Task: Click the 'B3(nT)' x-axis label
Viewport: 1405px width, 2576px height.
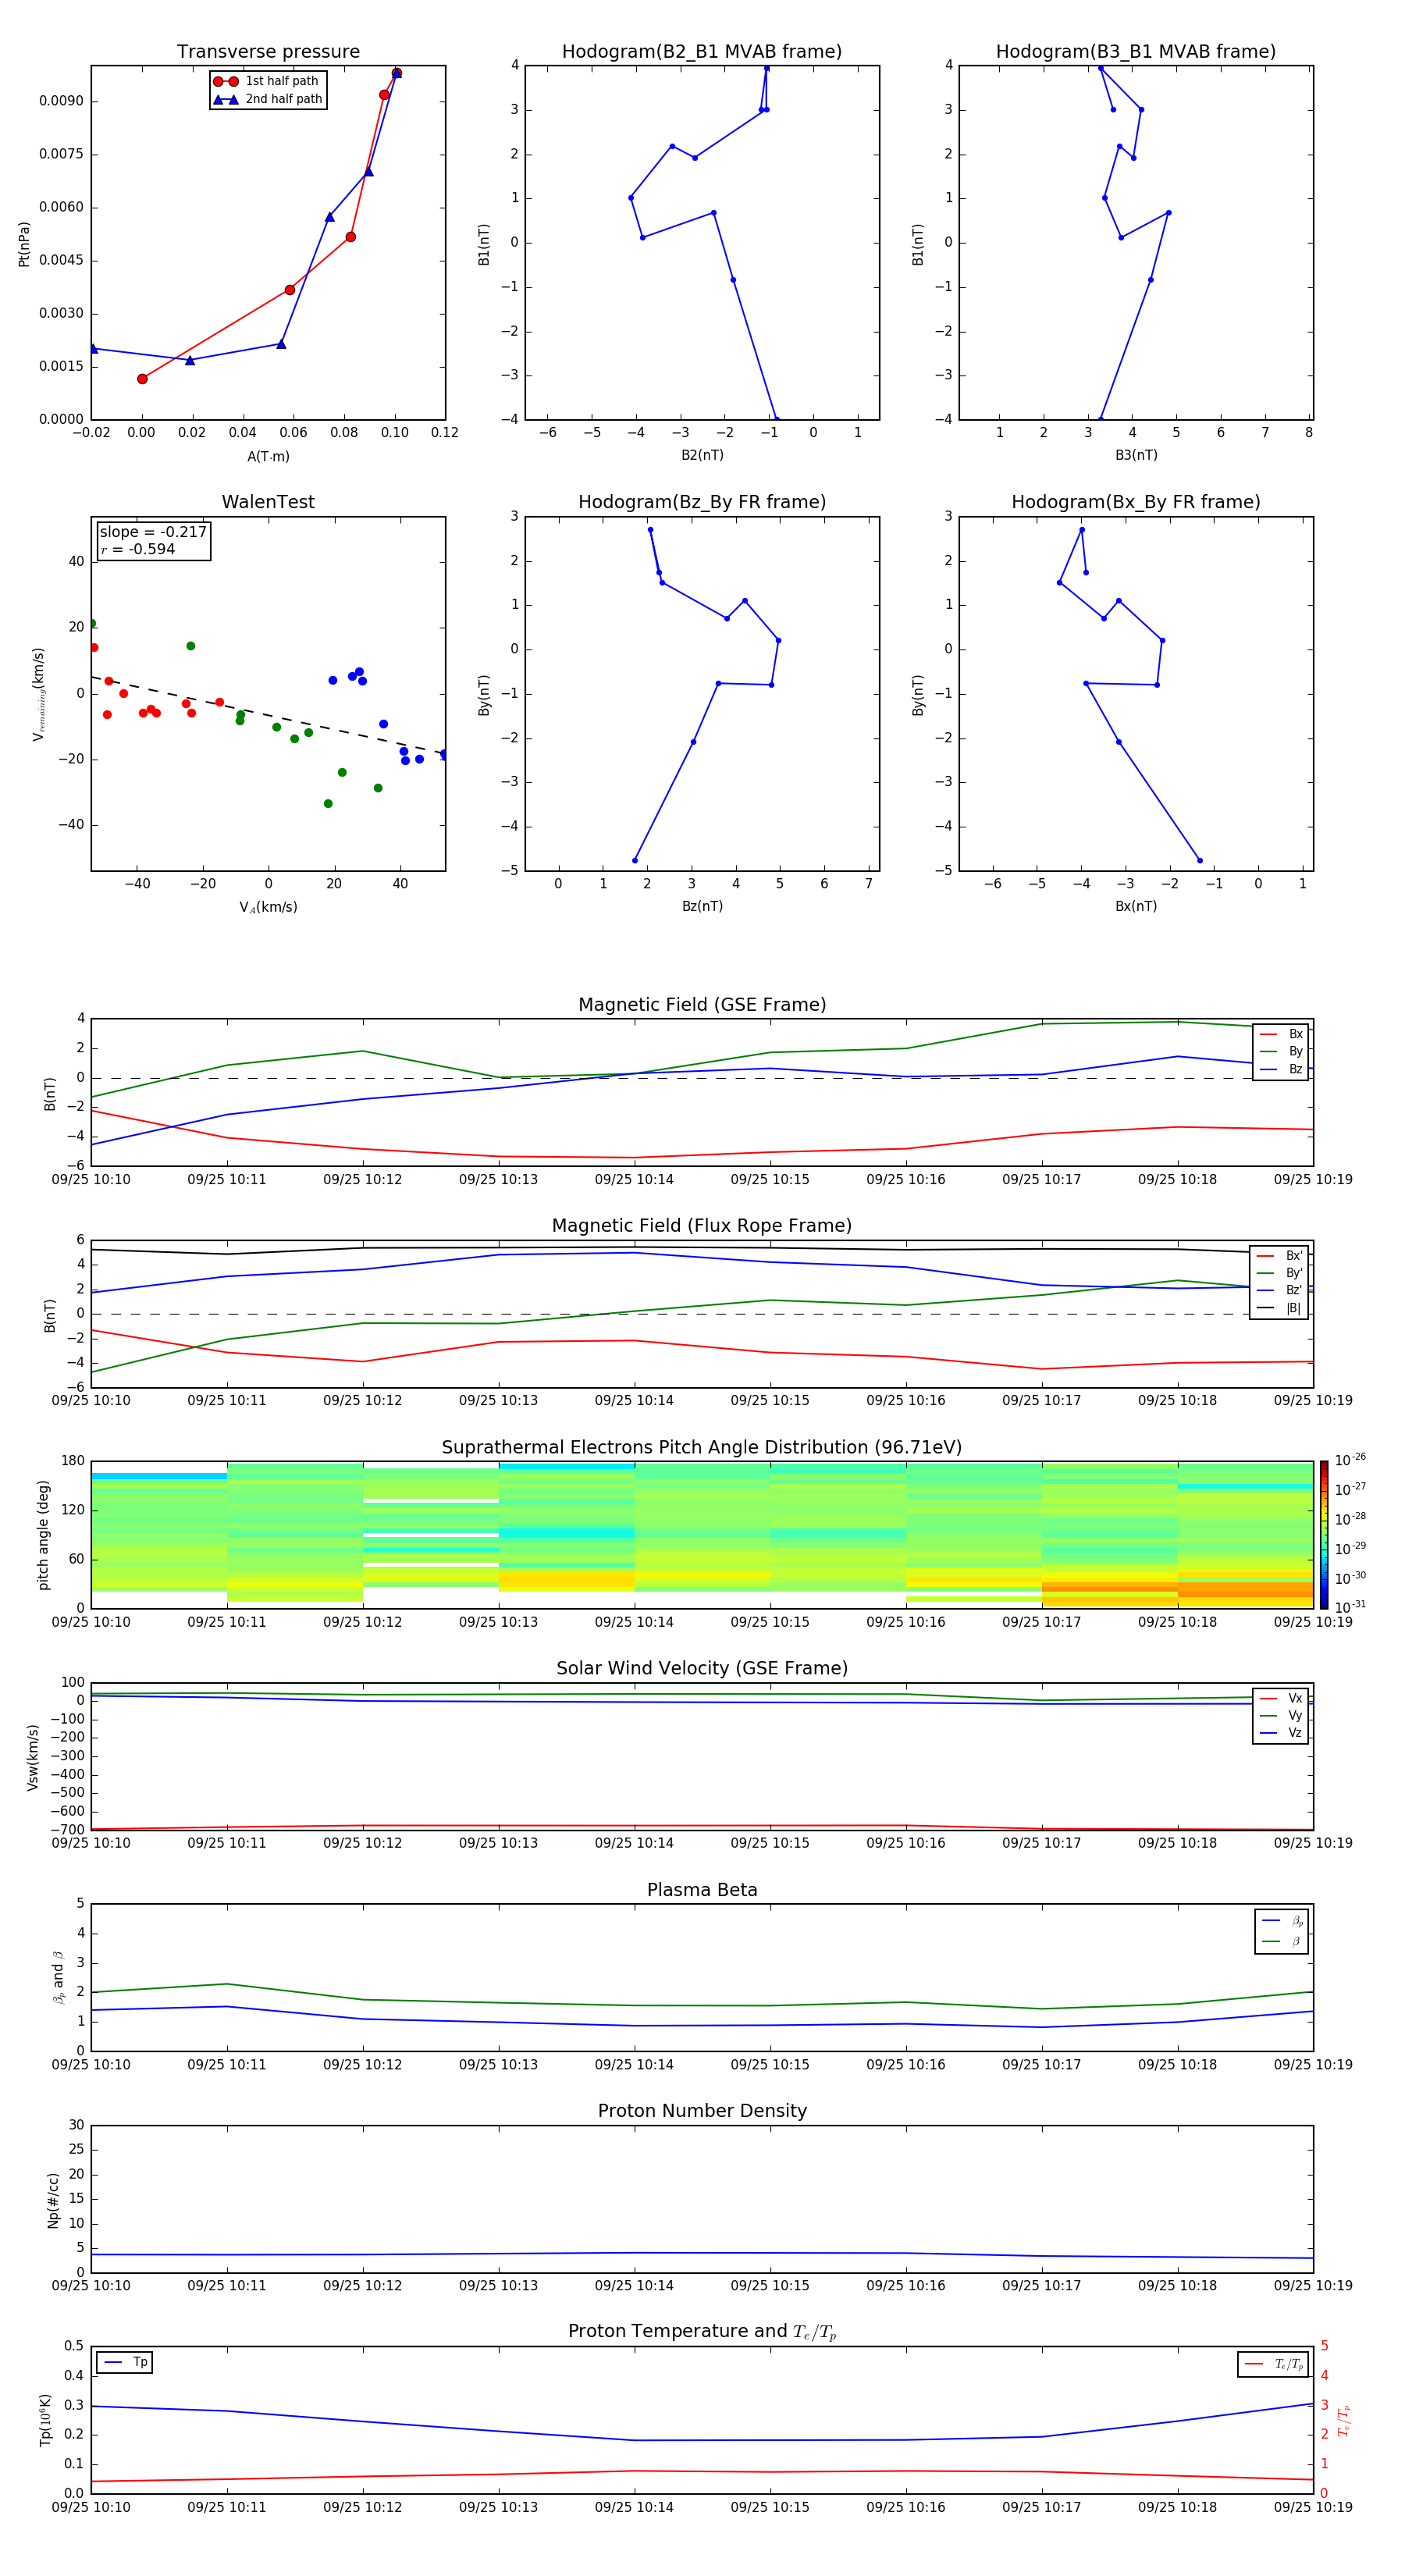Action: pyautogui.click(x=1136, y=455)
